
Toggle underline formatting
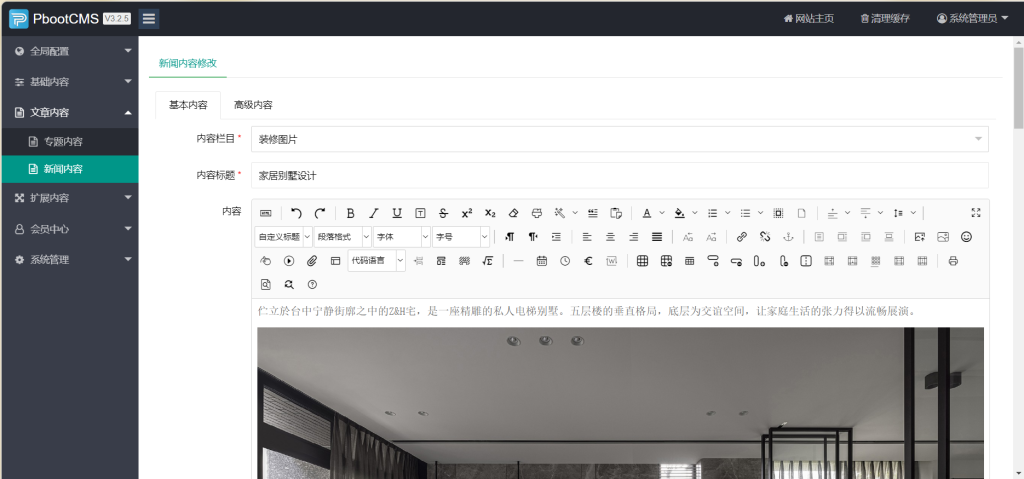point(397,213)
